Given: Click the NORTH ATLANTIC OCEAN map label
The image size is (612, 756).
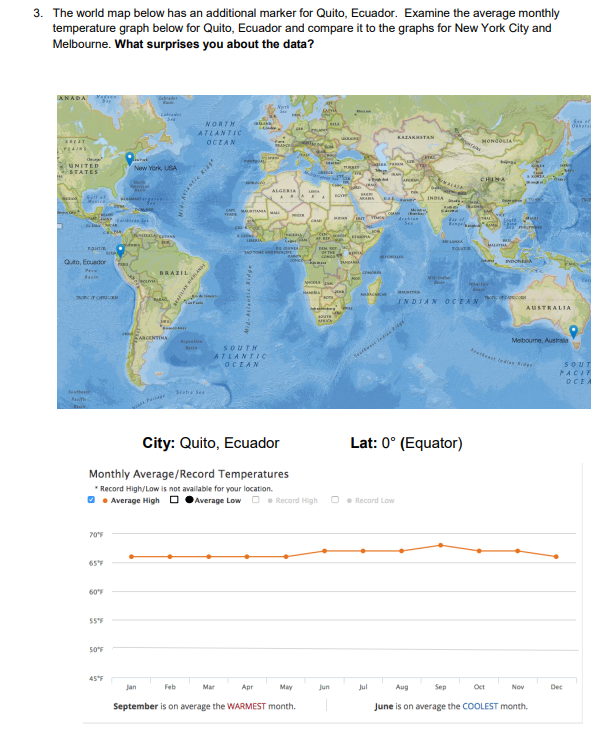Looking at the screenshot, I should pyautogui.click(x=221, y=133).
